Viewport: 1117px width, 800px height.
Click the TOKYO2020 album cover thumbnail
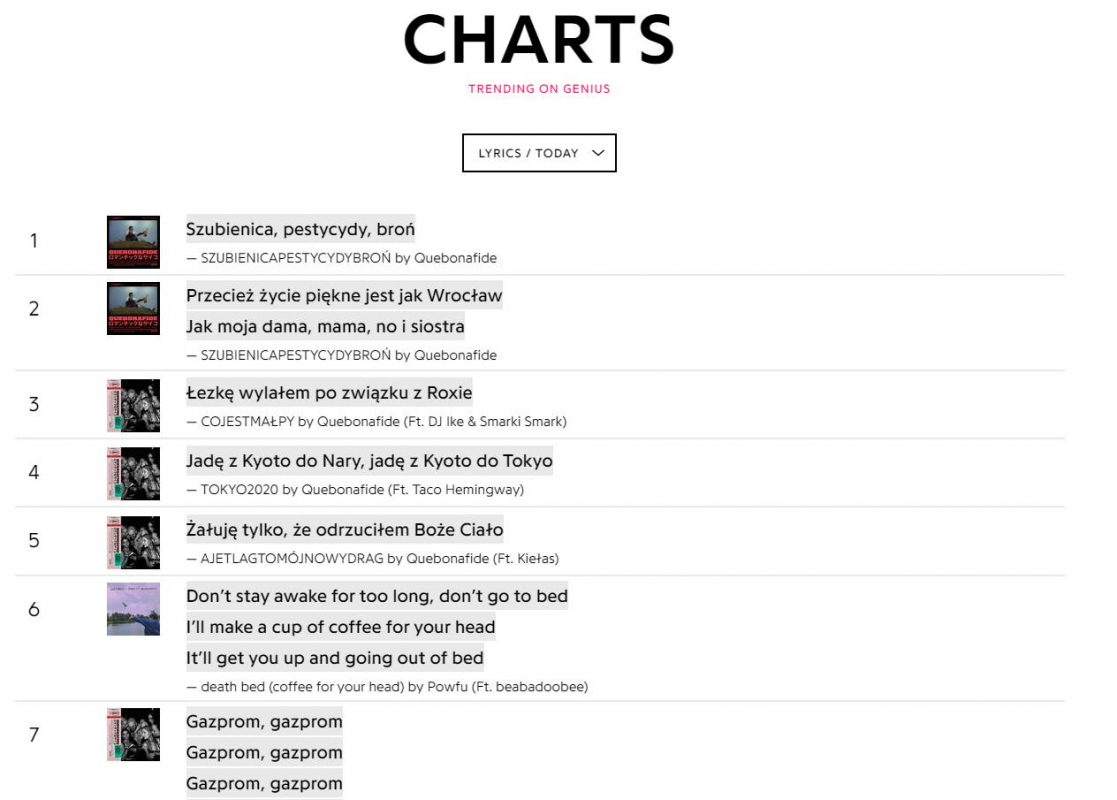click(133, 473)
